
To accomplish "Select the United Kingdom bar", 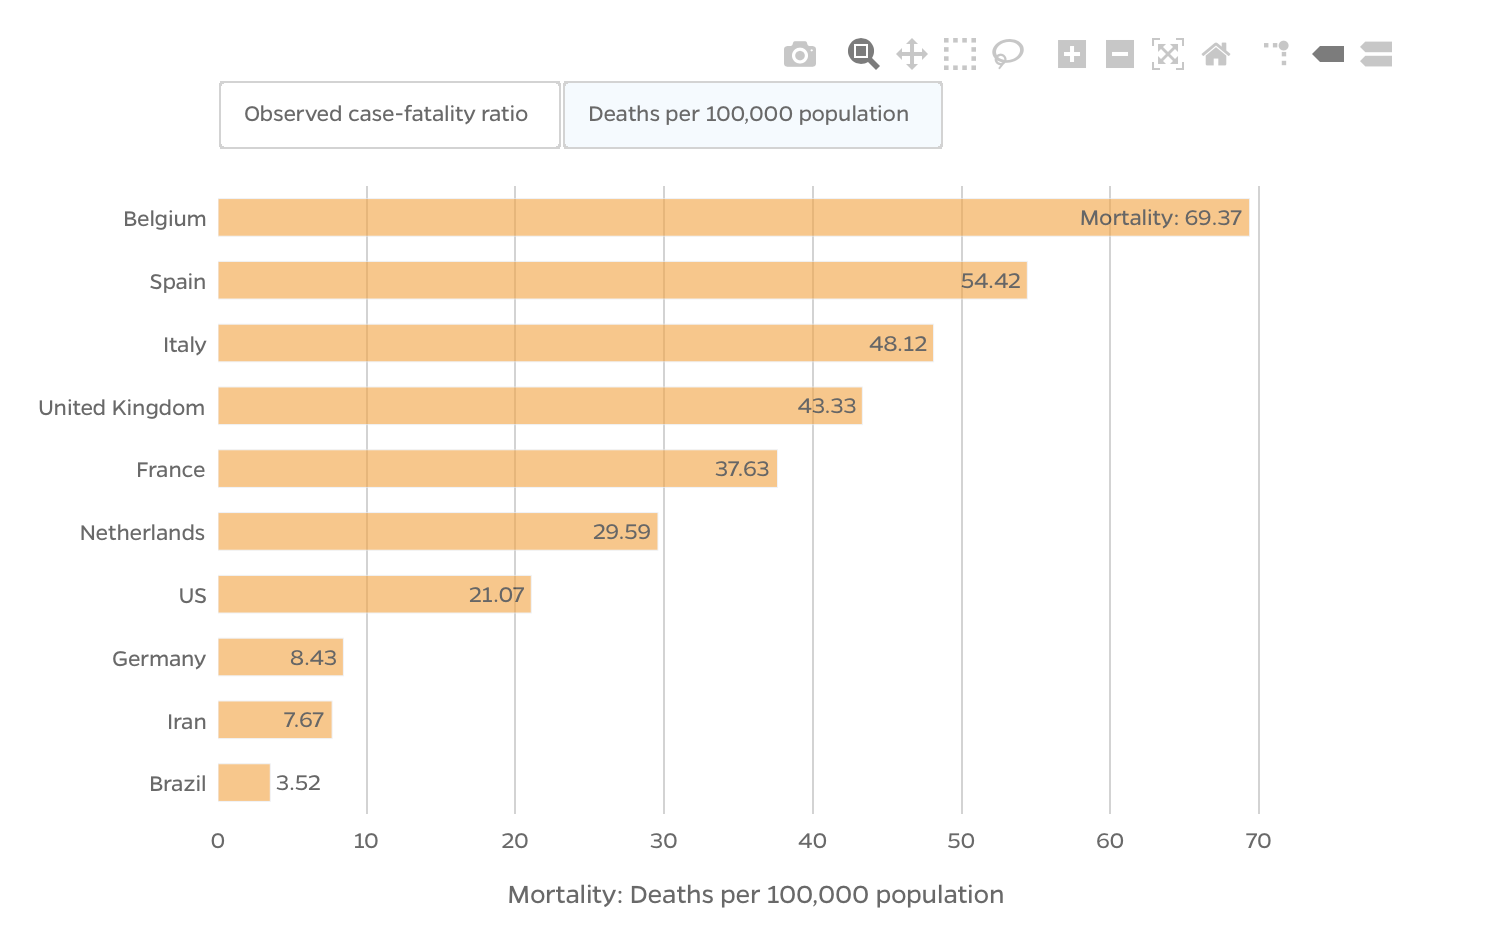I will [540, 406].
